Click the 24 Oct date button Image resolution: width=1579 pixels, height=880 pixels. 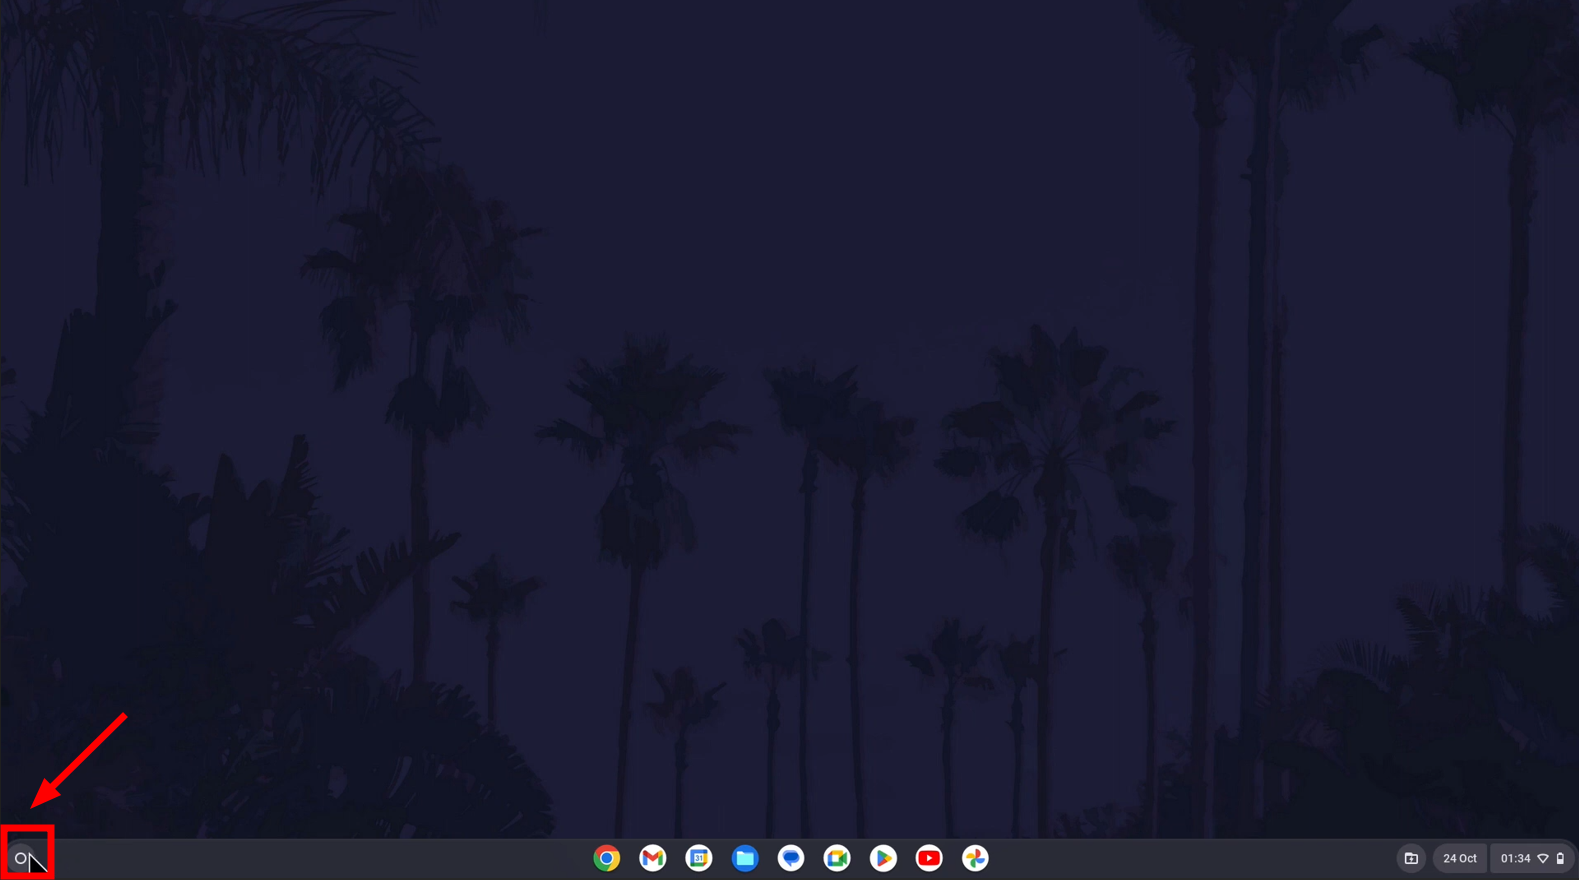click(1459, 858)
